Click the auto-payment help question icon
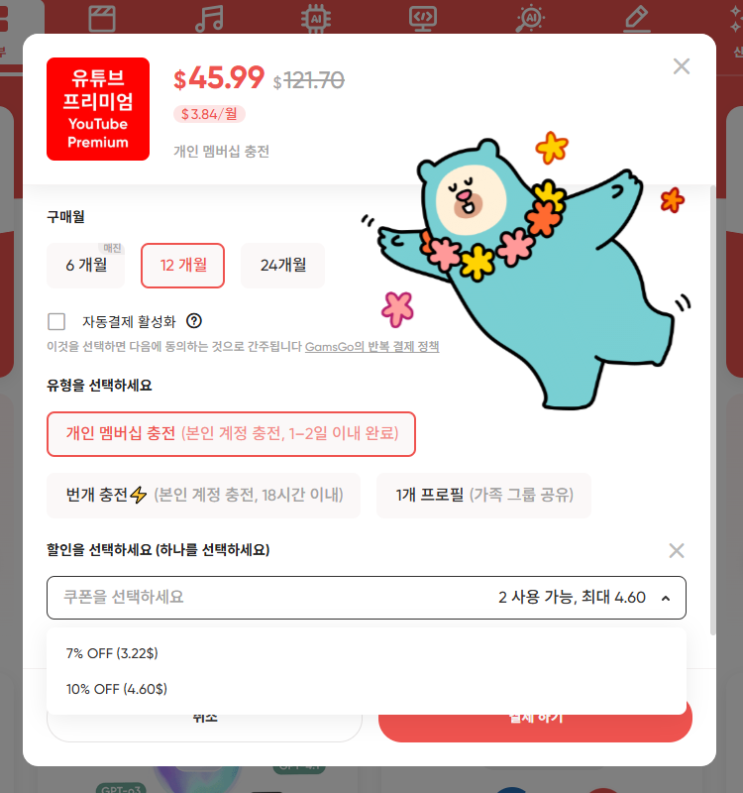This screenshot has height=793, width=743. (x=194, y=321)
